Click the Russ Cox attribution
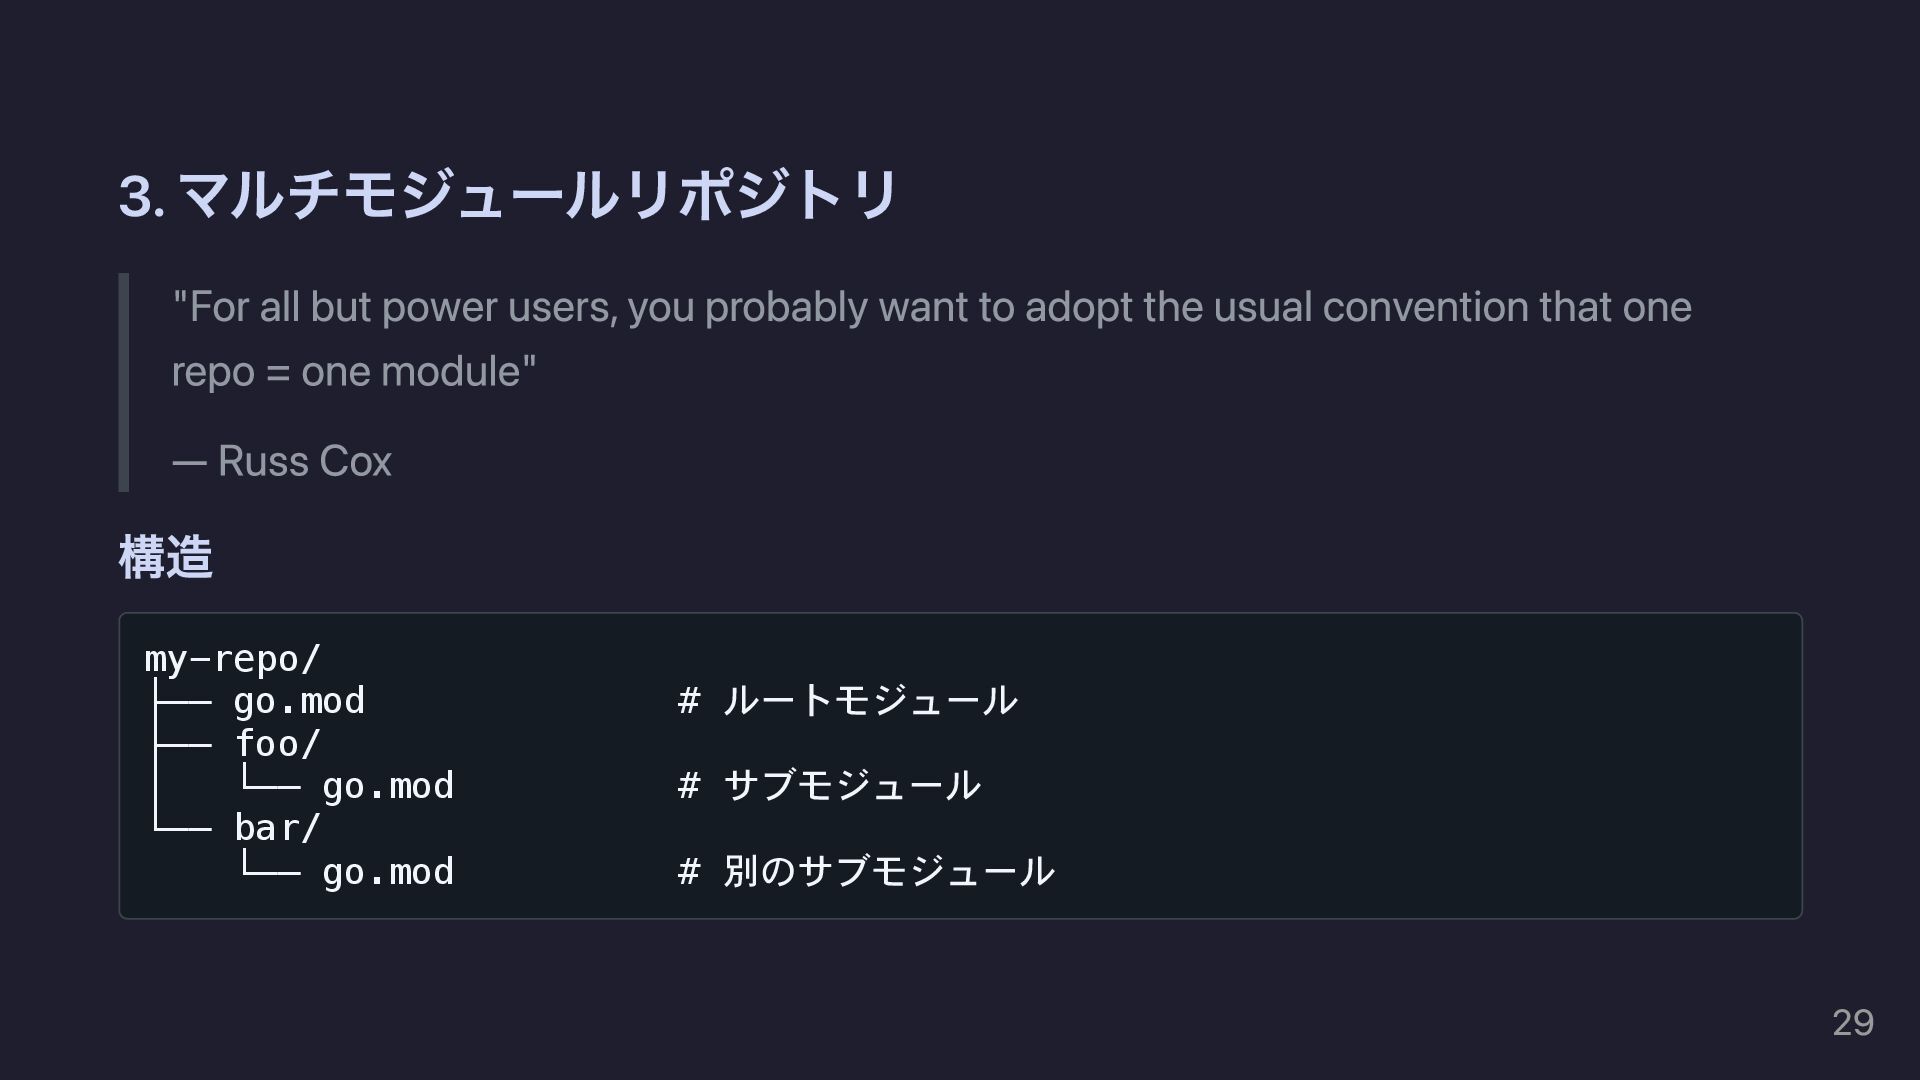 coord(282,462)
